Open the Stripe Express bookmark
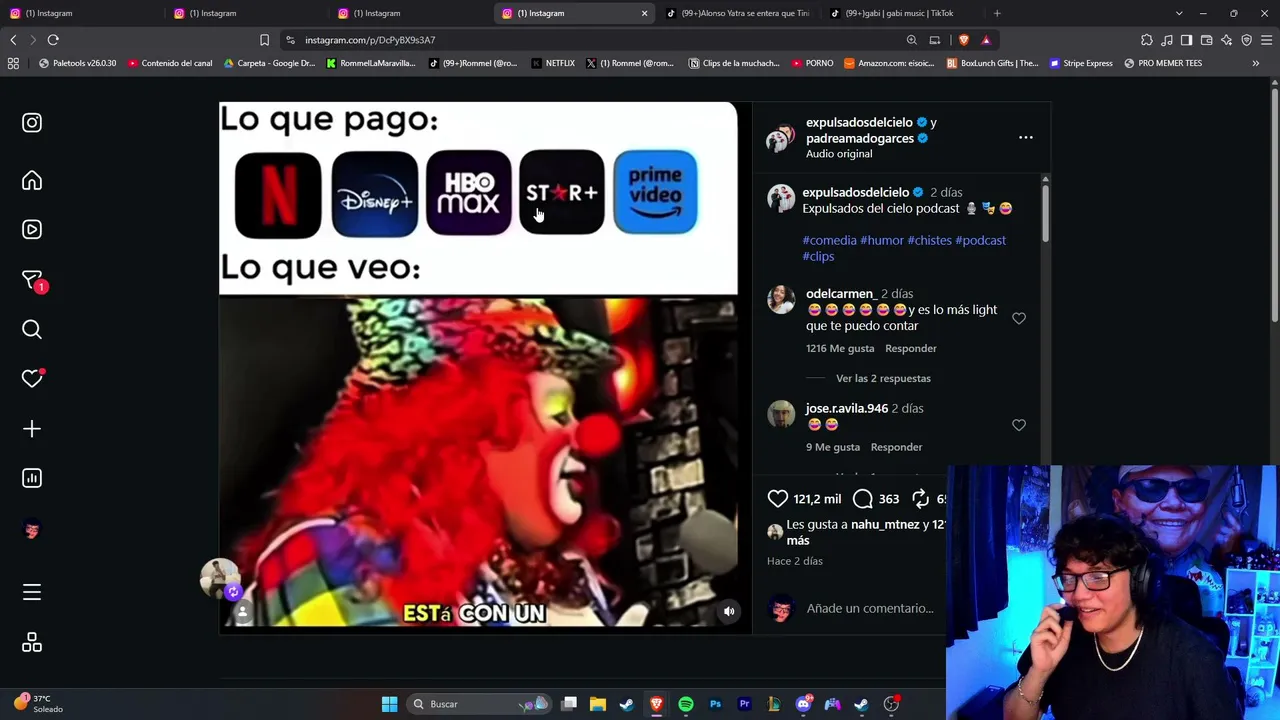The height and width of the screenshot is (720, 1280). (x=1081, y=63)
